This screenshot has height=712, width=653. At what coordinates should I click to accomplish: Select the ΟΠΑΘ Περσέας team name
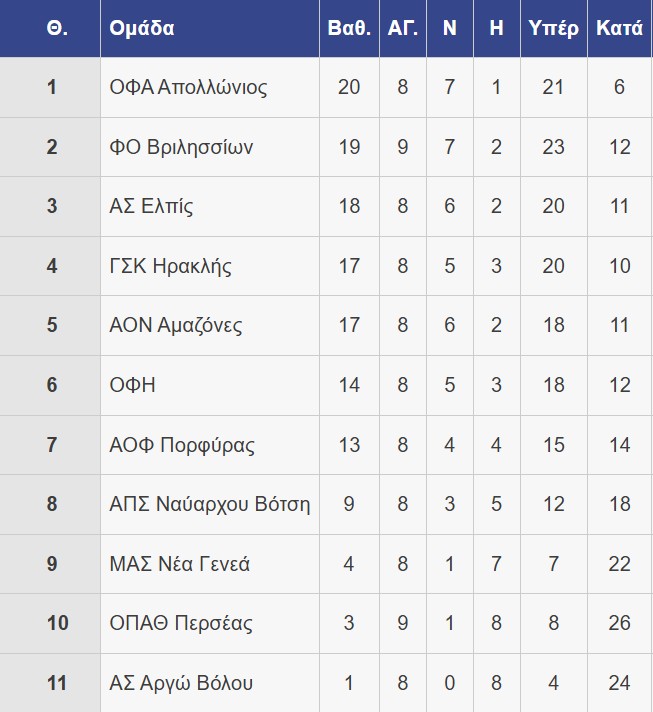[181, 623]
